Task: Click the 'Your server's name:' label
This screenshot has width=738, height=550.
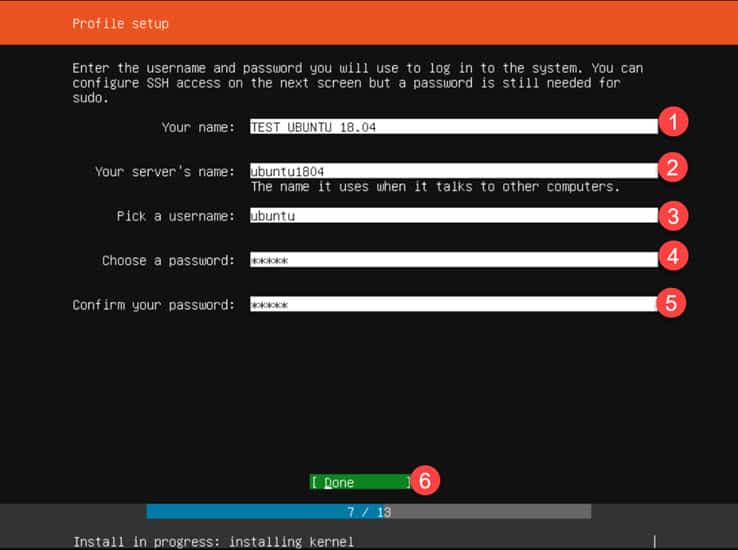Action: (x=165, y=172)
